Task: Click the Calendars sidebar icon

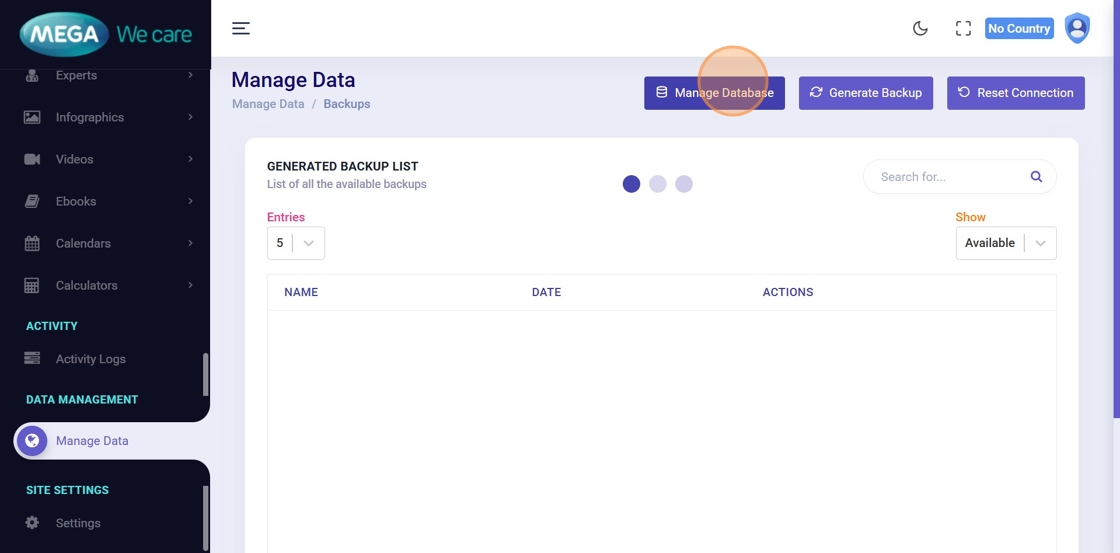Action: (32, 243)
